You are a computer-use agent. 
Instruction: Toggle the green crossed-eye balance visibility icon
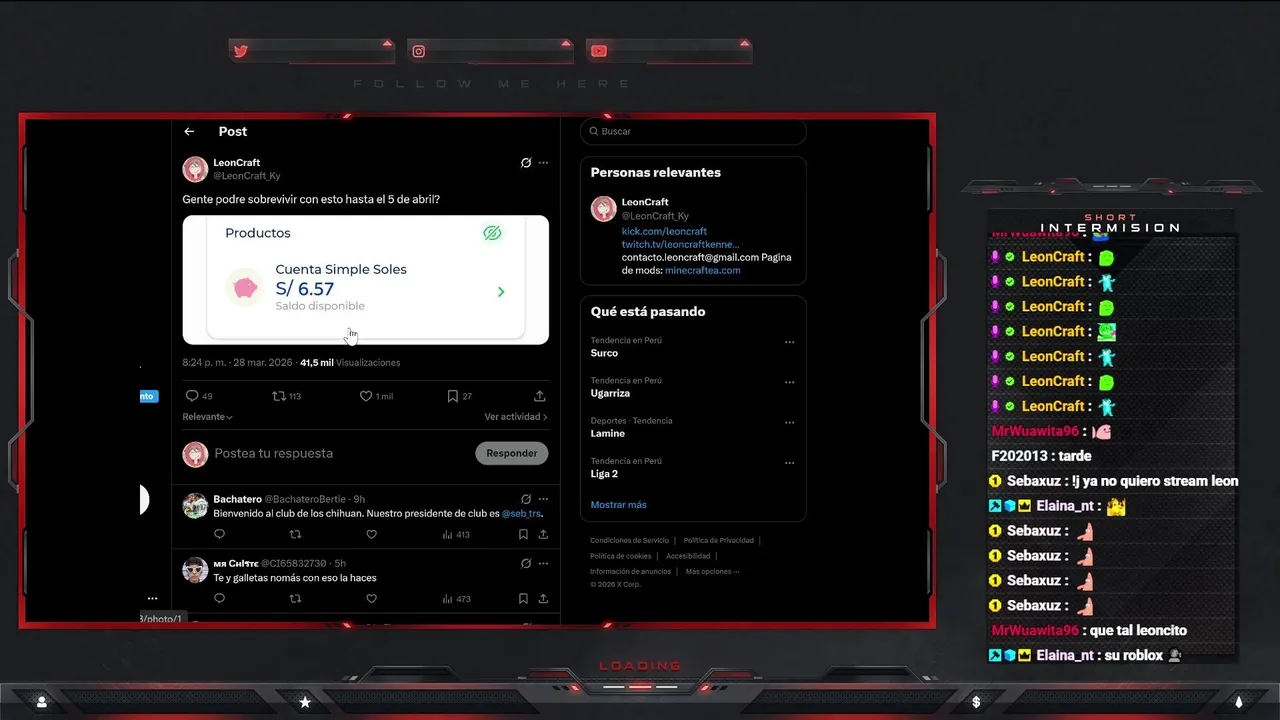click(491, 233)
